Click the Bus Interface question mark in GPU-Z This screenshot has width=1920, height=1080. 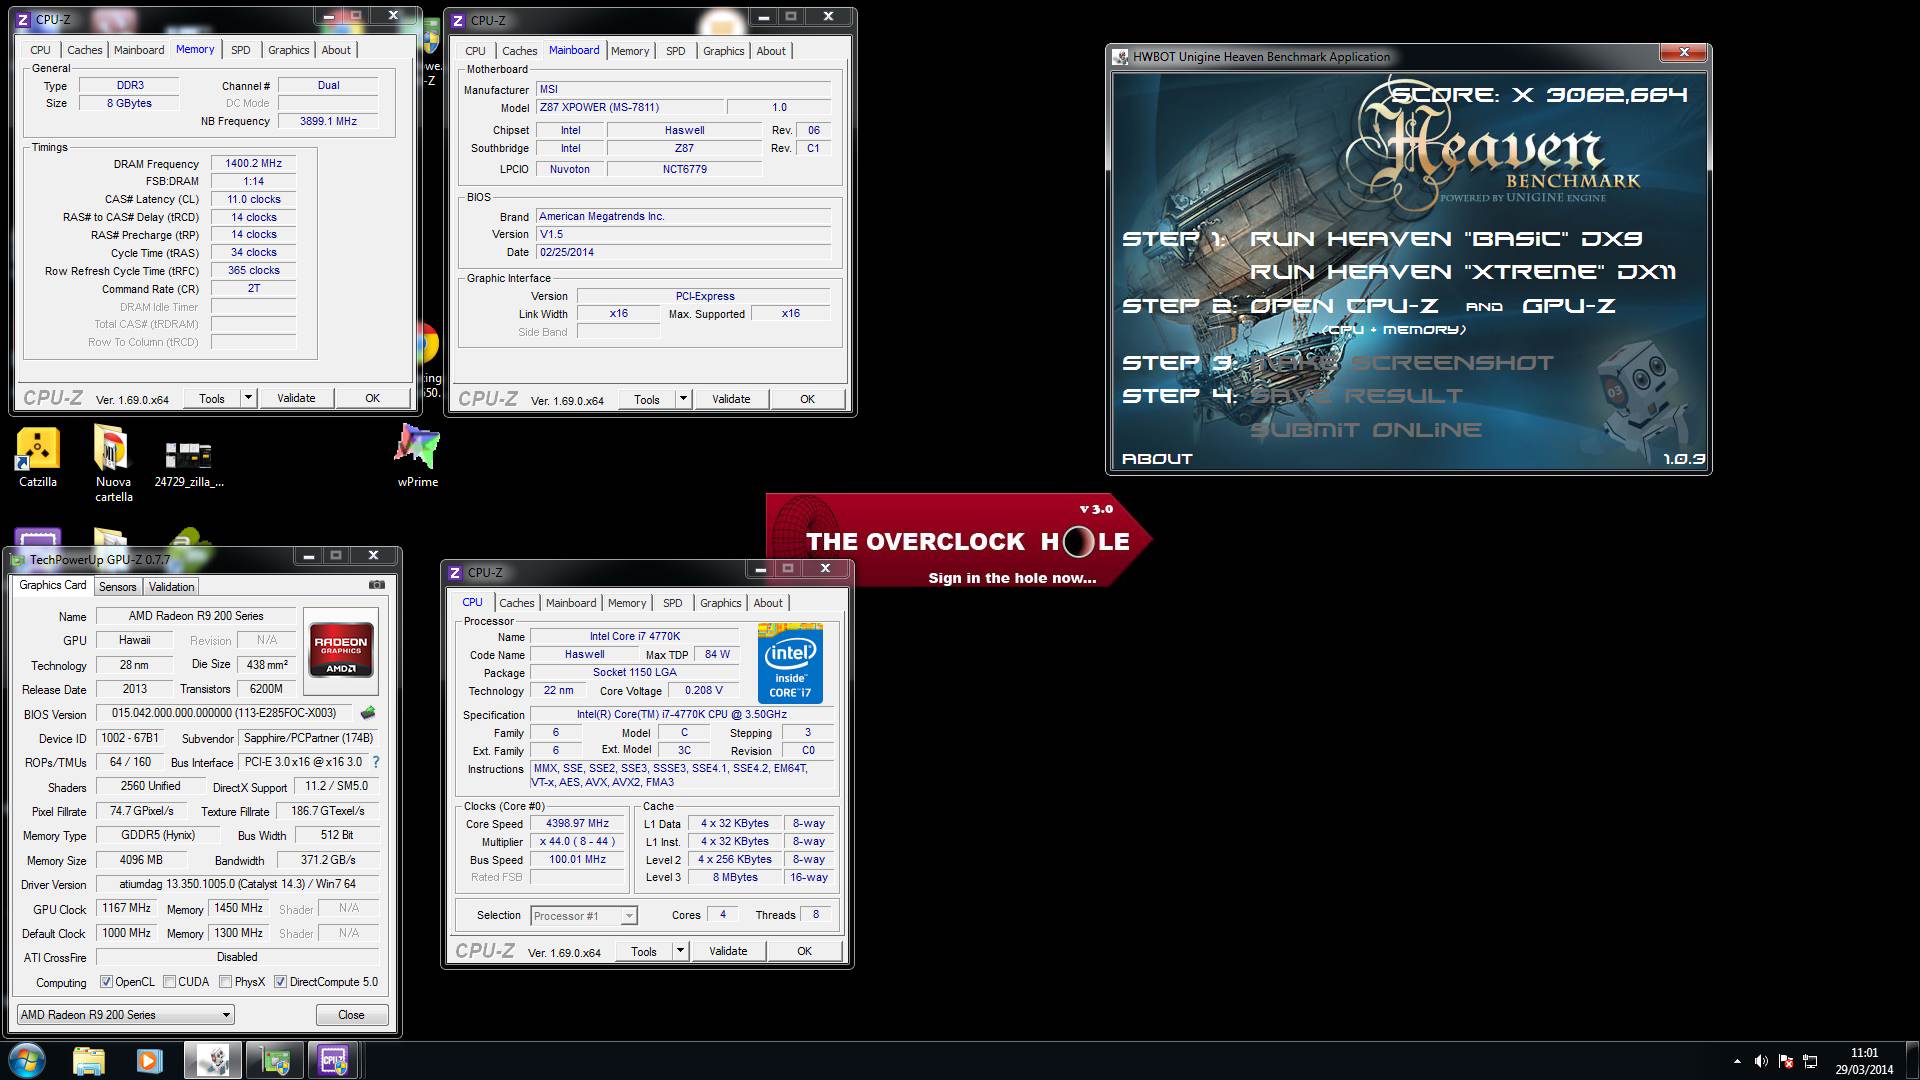coord(375,762)
